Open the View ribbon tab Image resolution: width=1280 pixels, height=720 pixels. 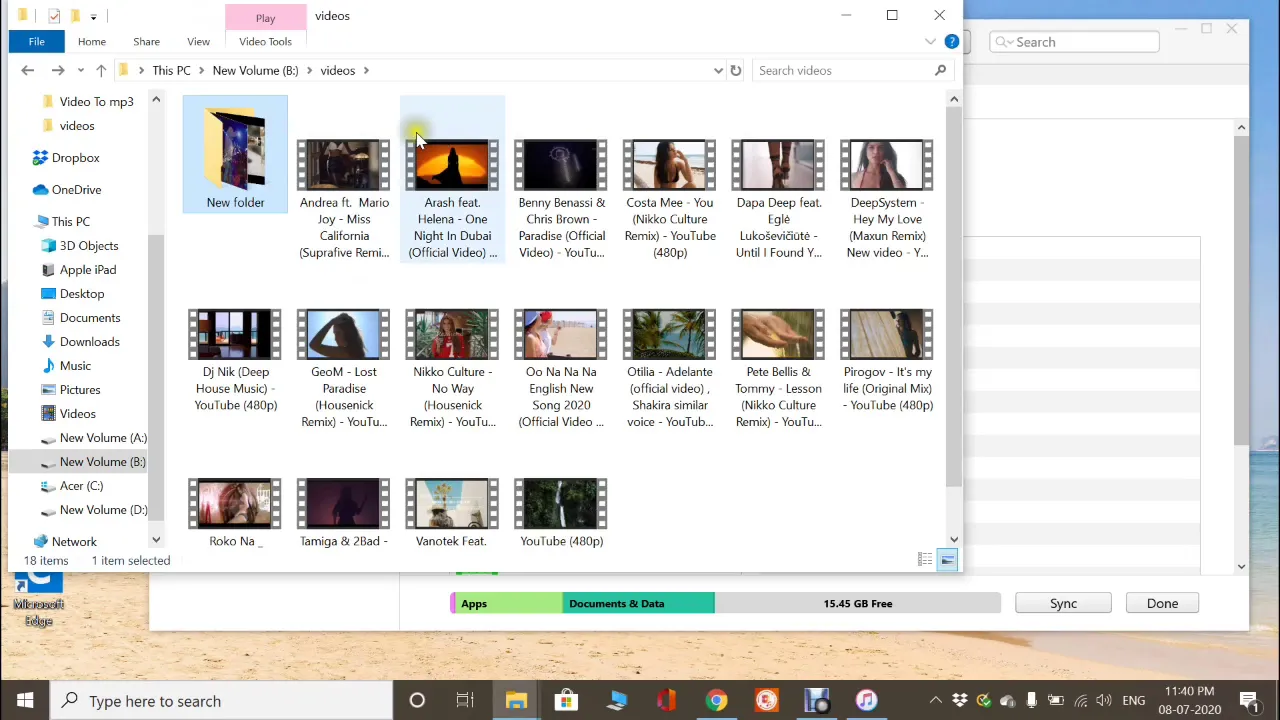tap(198, 41)
